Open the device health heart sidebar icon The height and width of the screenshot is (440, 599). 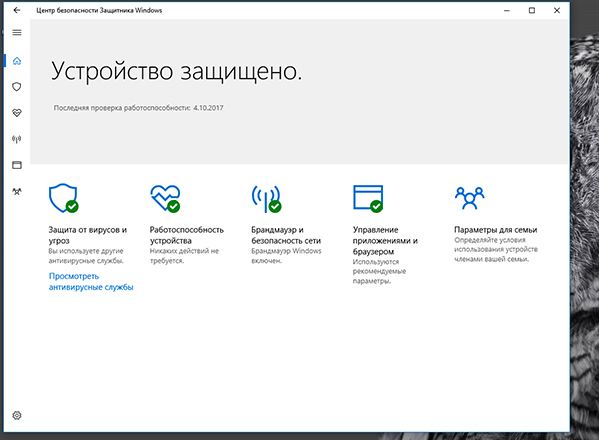pyautogui.click(x=17, y=113)
